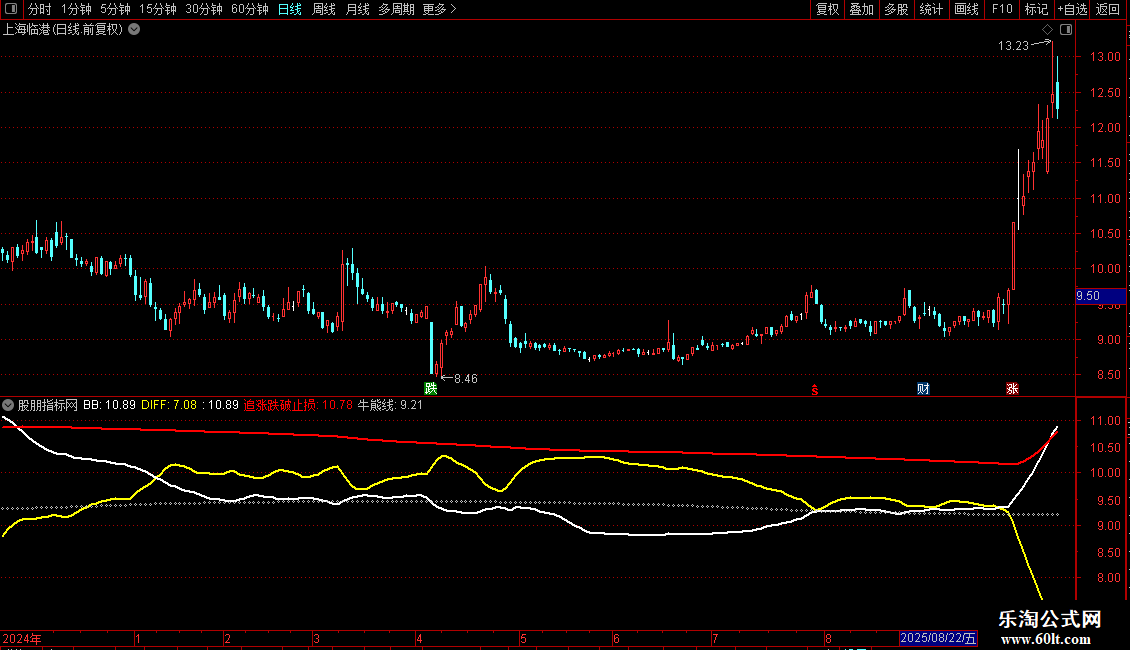1130x650 pixels.
Task: Click the red $ marker on the chart
Action: click(x=815, y=390)
